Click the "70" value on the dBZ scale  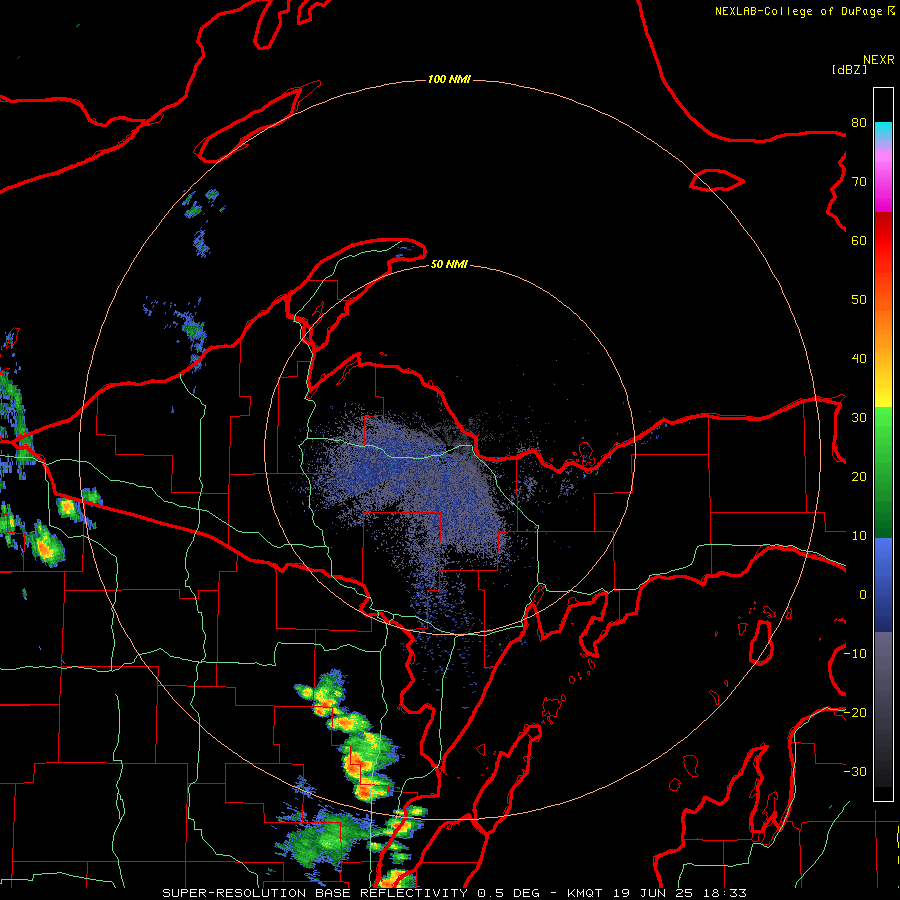(x=859, y=182)
